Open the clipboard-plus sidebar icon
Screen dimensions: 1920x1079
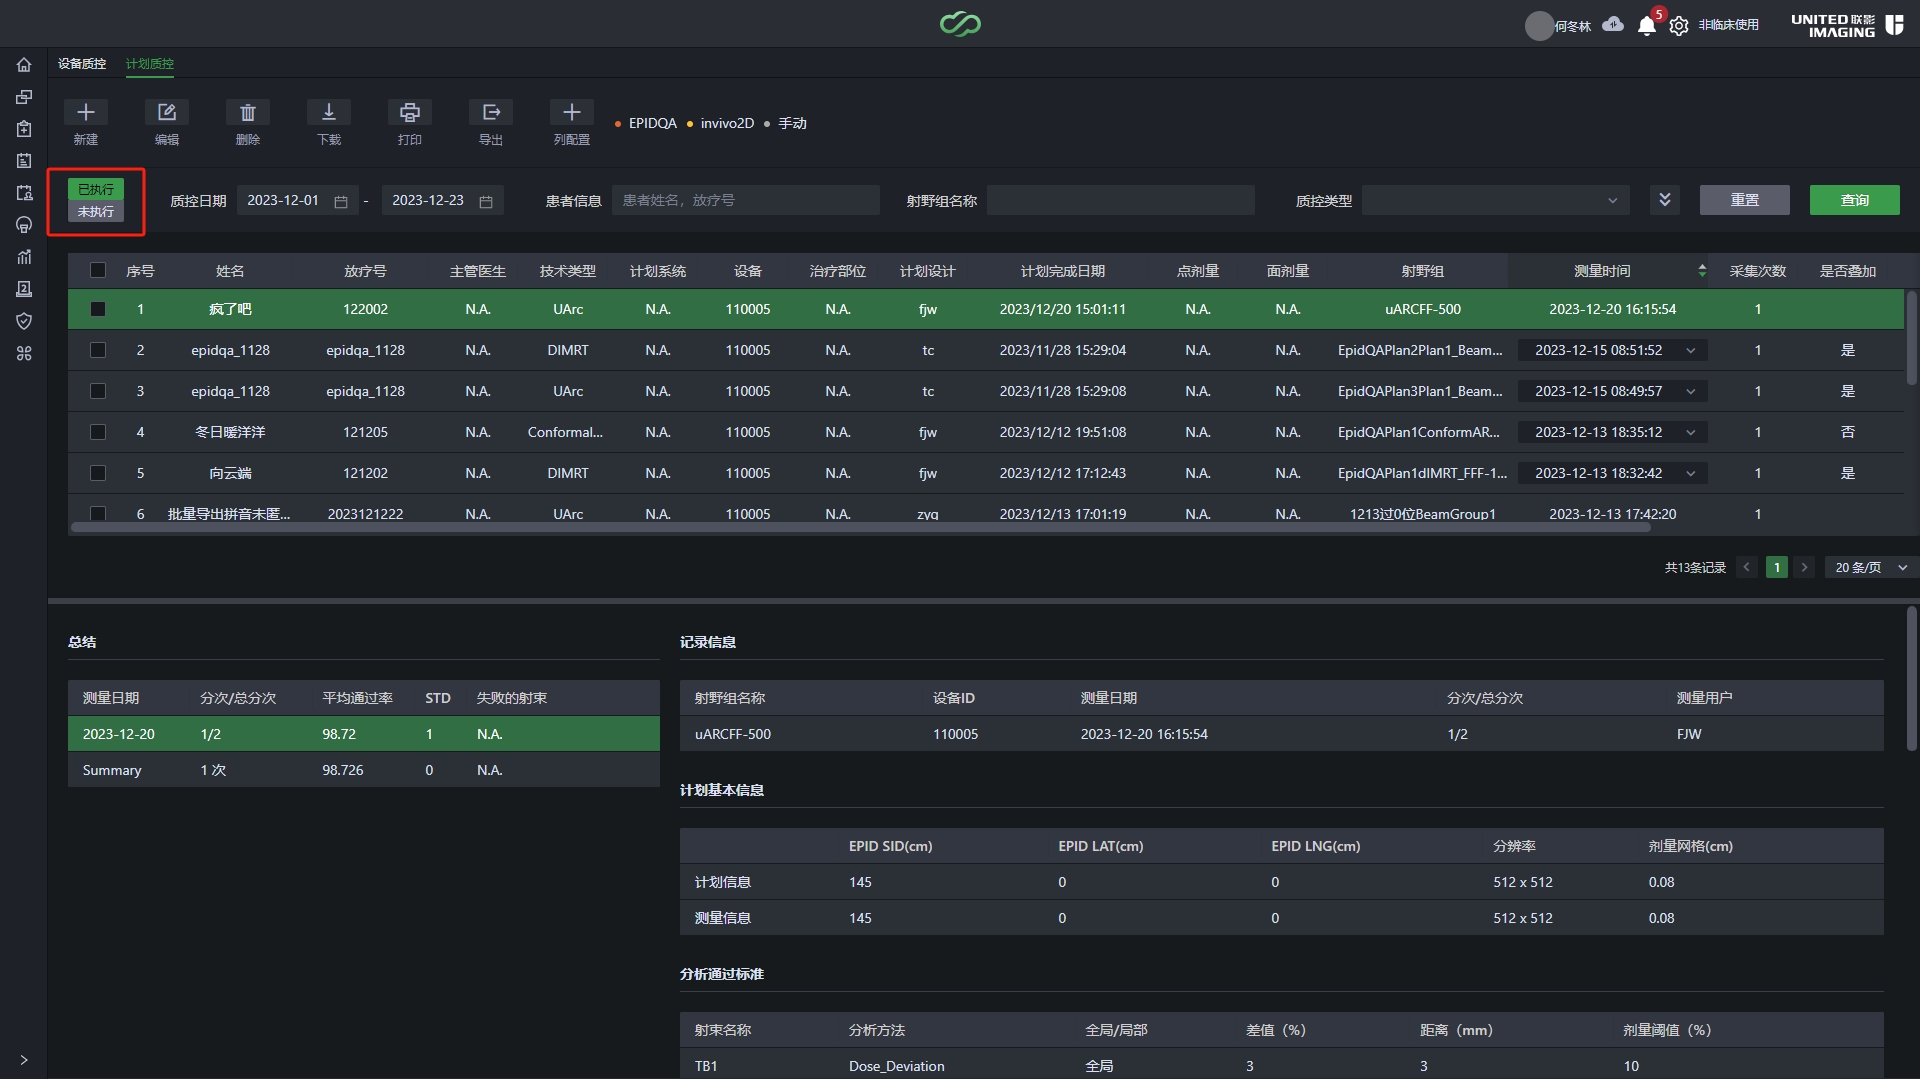(x=24, y=129)
